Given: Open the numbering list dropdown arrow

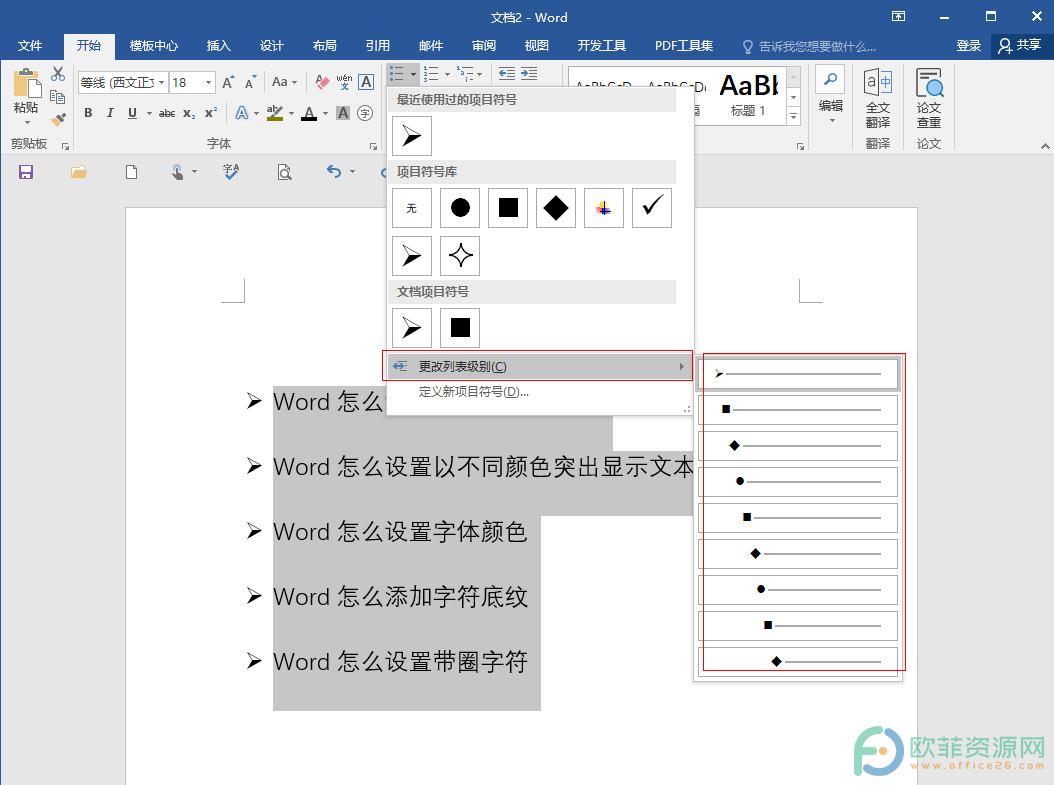Looking at the screenshot, I should tap(447, 74).
